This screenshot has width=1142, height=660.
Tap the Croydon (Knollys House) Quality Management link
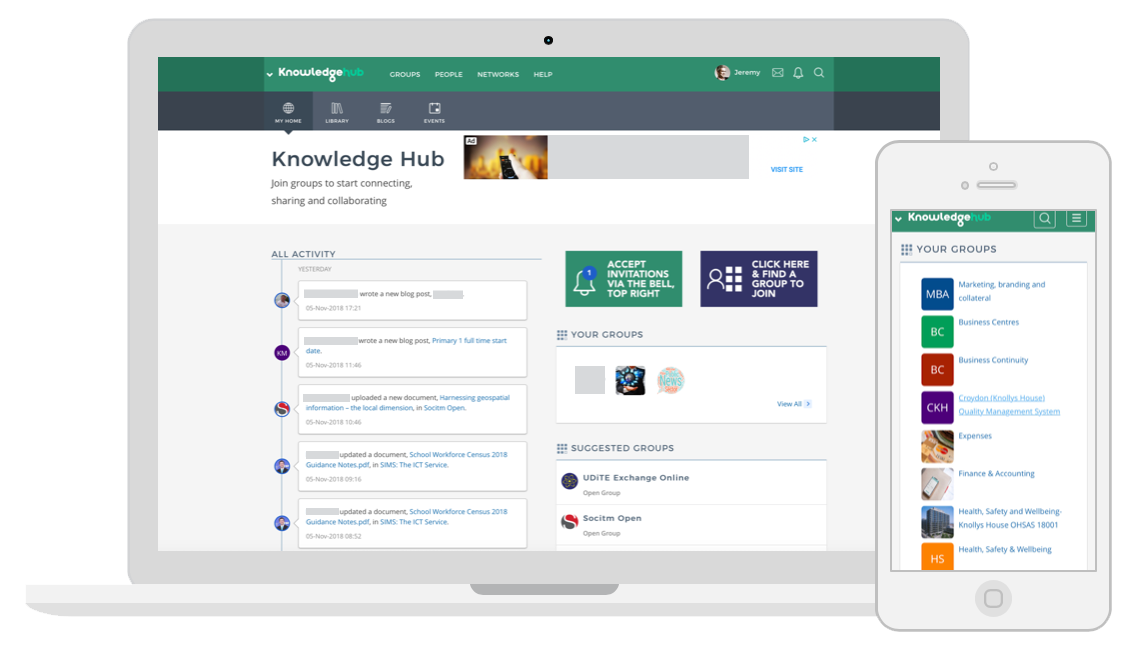pyautogui.click(x=1009, y=405)
